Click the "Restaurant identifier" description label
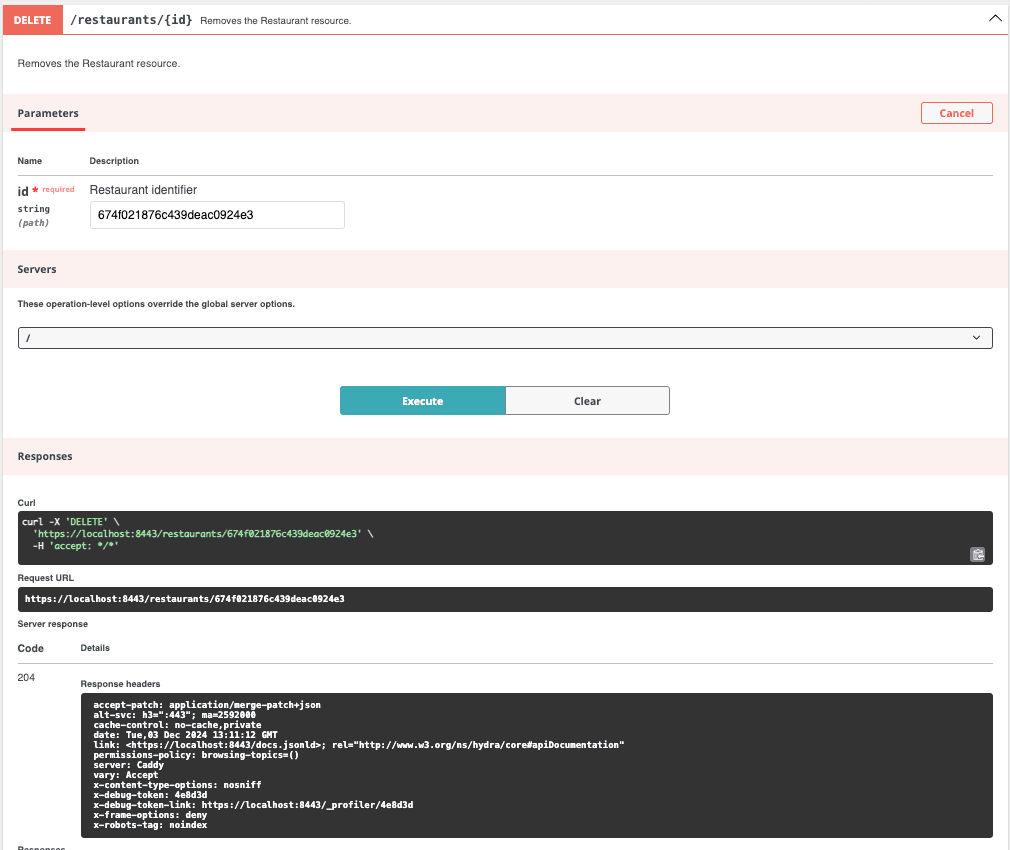 (x=143, y=190)
